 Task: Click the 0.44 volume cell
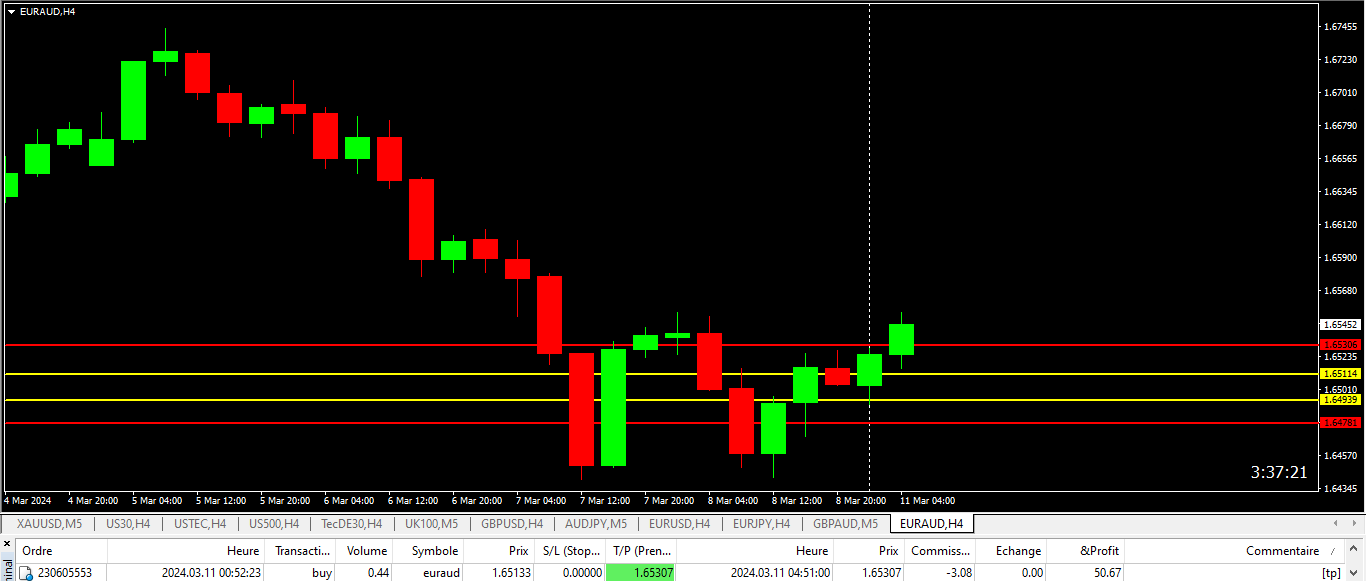(378, 573)
